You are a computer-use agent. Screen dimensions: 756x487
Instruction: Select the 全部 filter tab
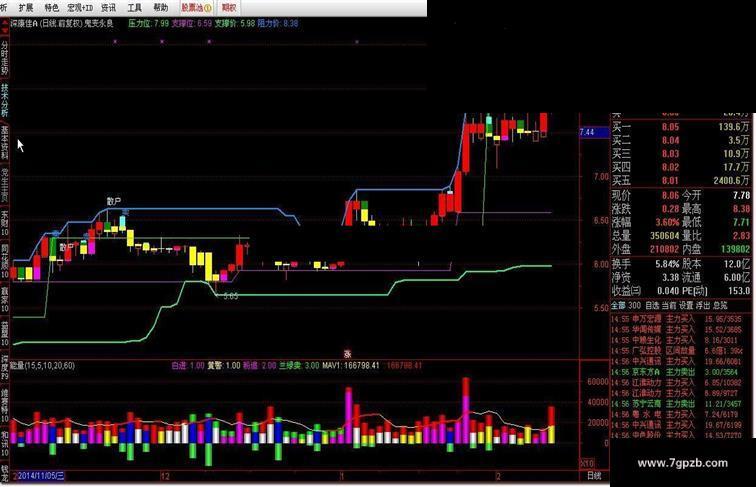click(619, 306)
